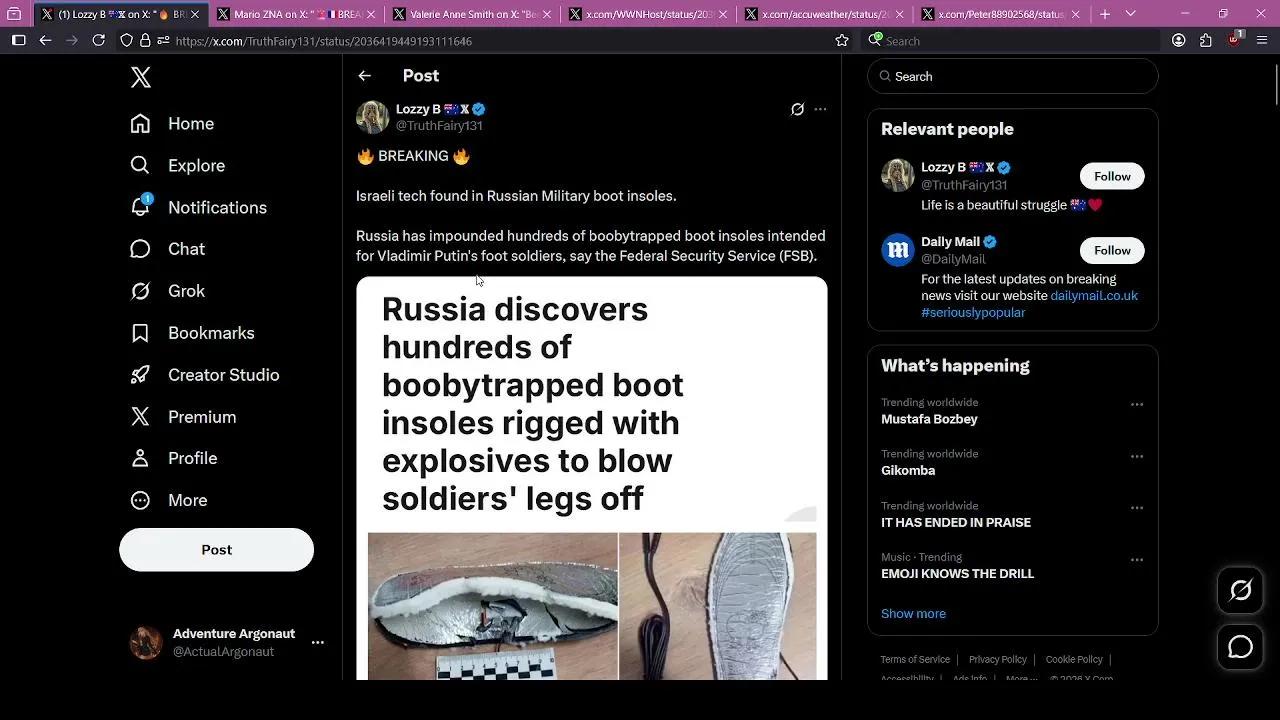Click the X logo at top of sidebar
Screen dimensions: 1280x720
(140, 77)
